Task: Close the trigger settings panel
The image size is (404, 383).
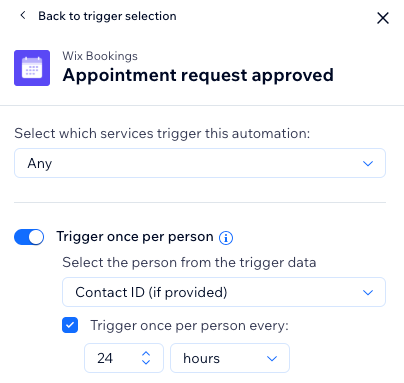Action: pyautogui.click(x=383, y=18)
